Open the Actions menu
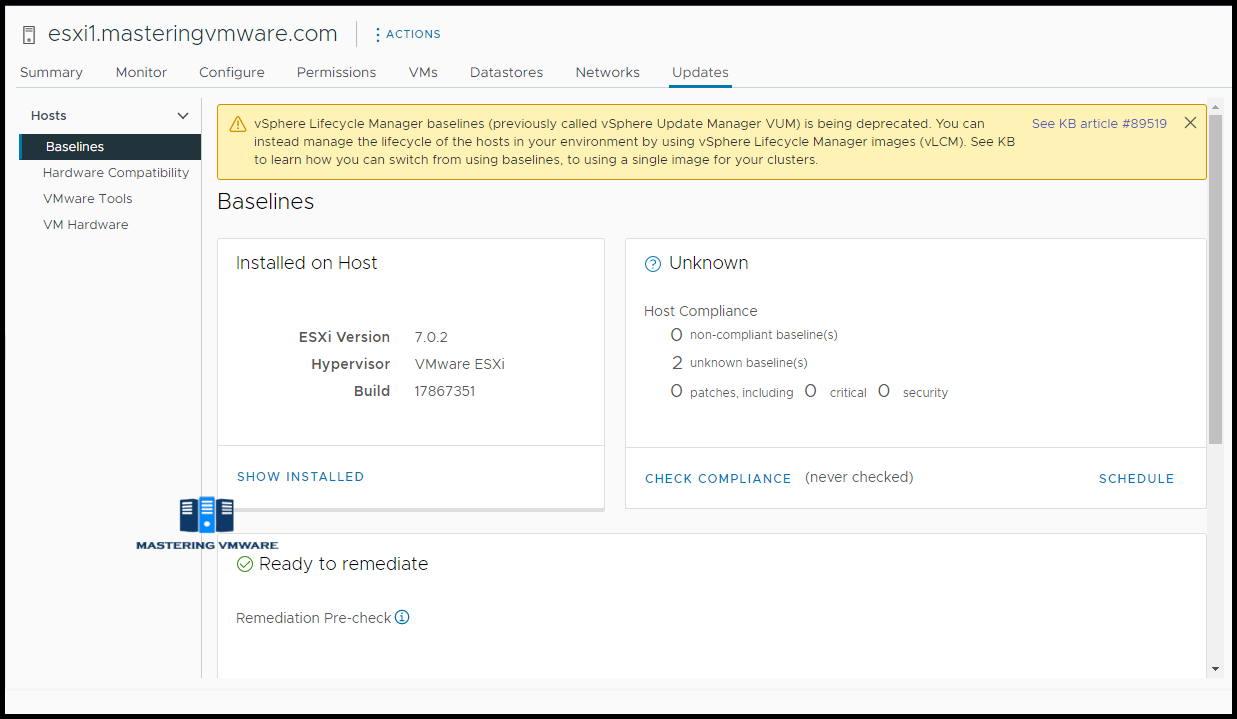The image size is (1237, 719). tap(408, 34)
